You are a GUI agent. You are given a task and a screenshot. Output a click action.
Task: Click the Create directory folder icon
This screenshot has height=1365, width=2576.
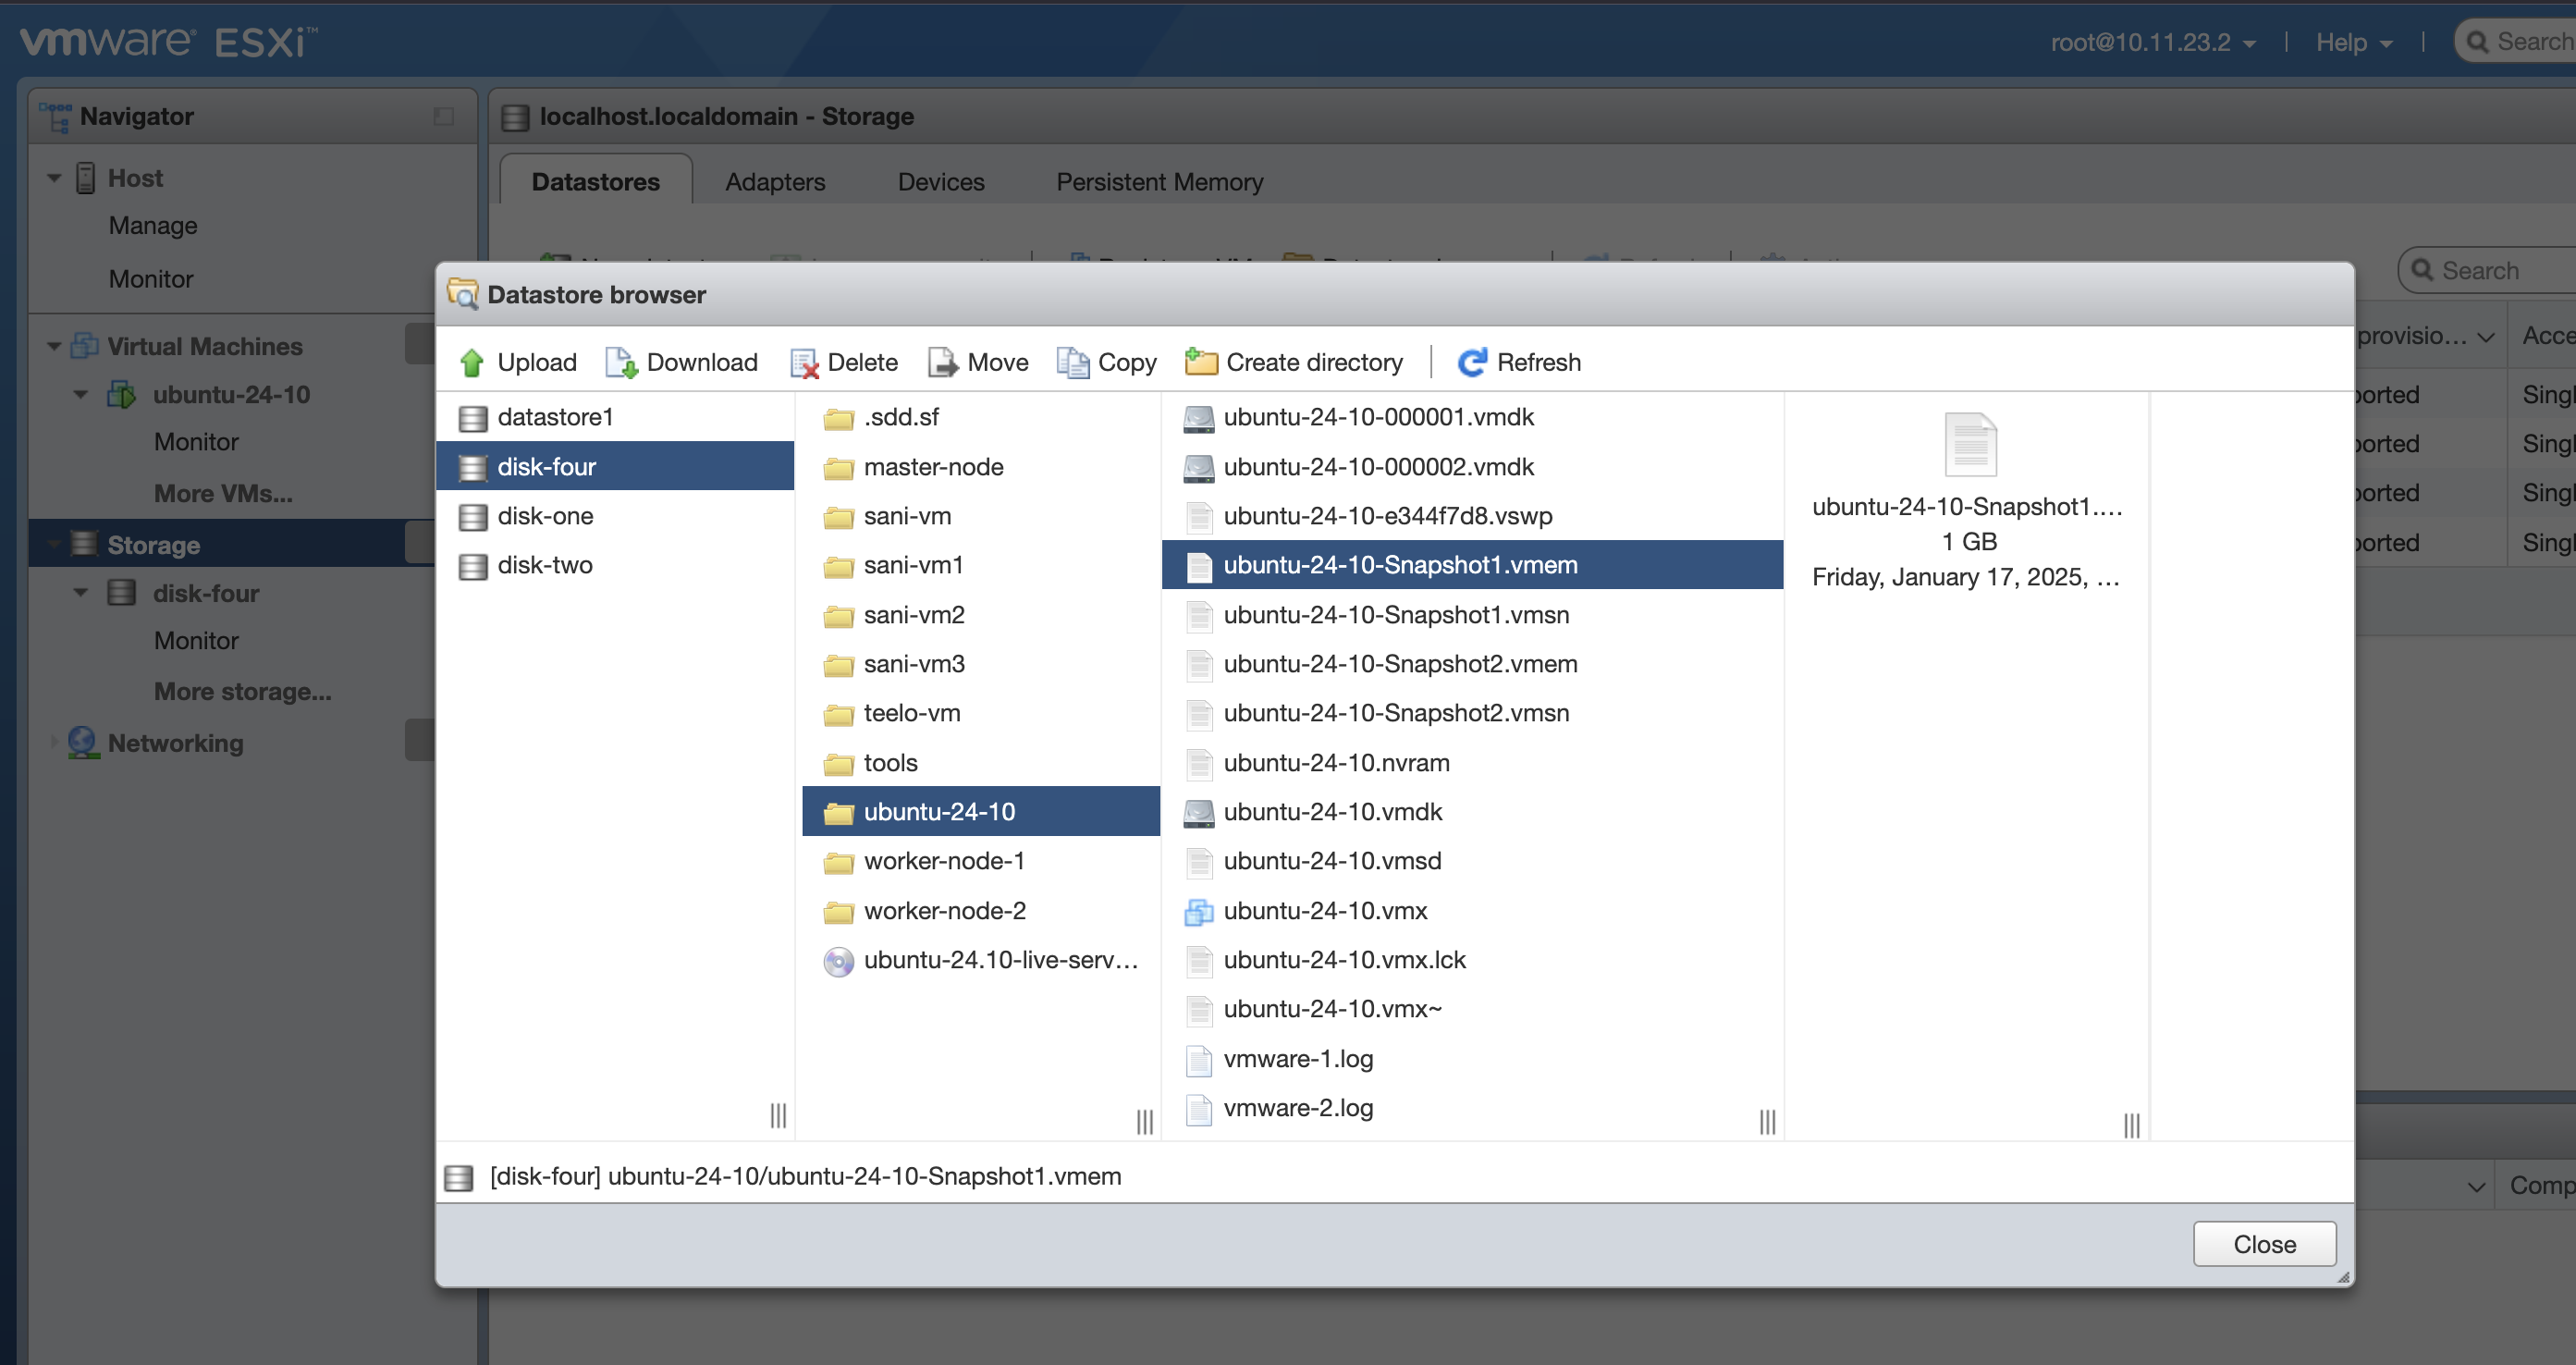(1200, 362)
